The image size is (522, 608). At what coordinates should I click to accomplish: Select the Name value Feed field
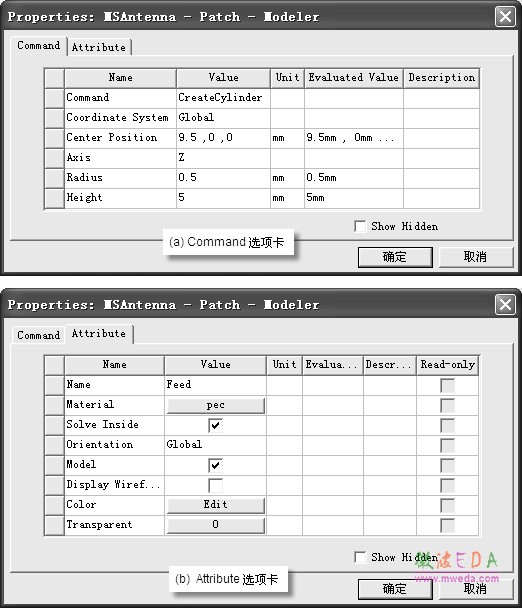pyautogui.click(x=216, y=385)
